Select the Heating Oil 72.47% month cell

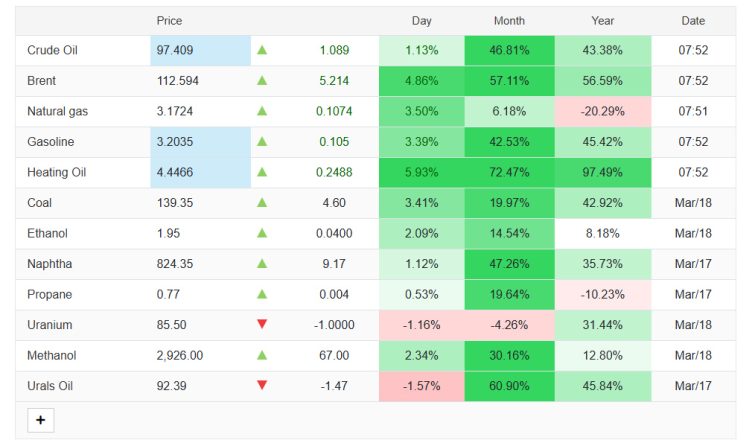pos(509,173)
